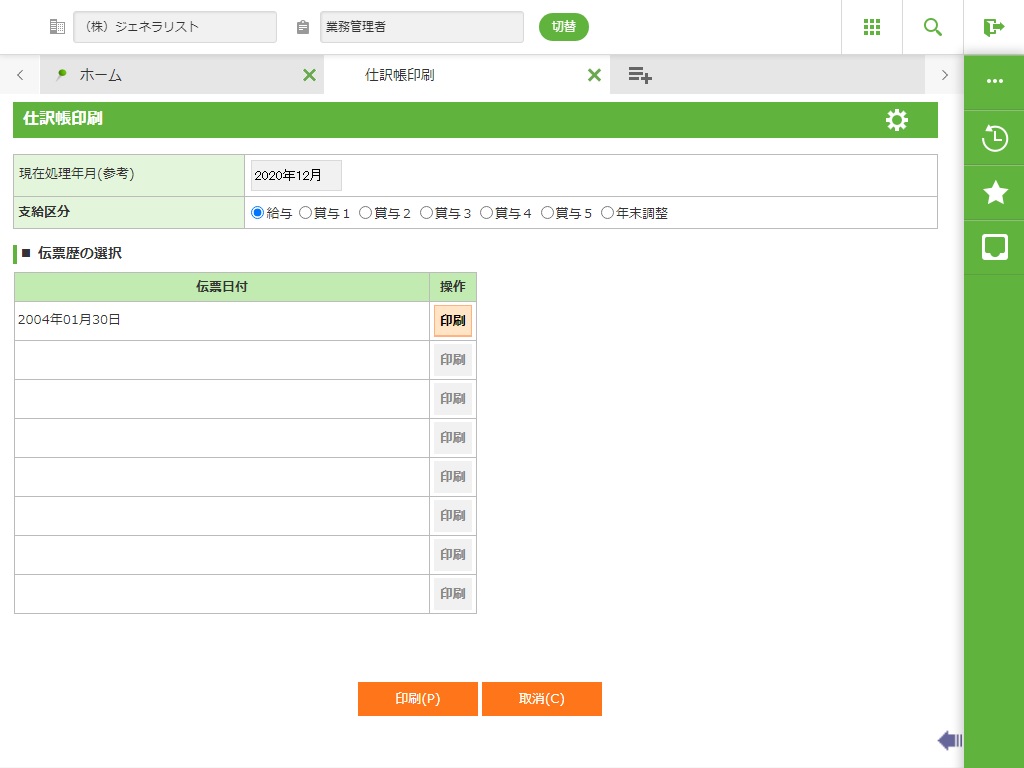Open the three-dots more menu in sidebar
This screenshot has height=768, width=1024.
tap(994, 81)
